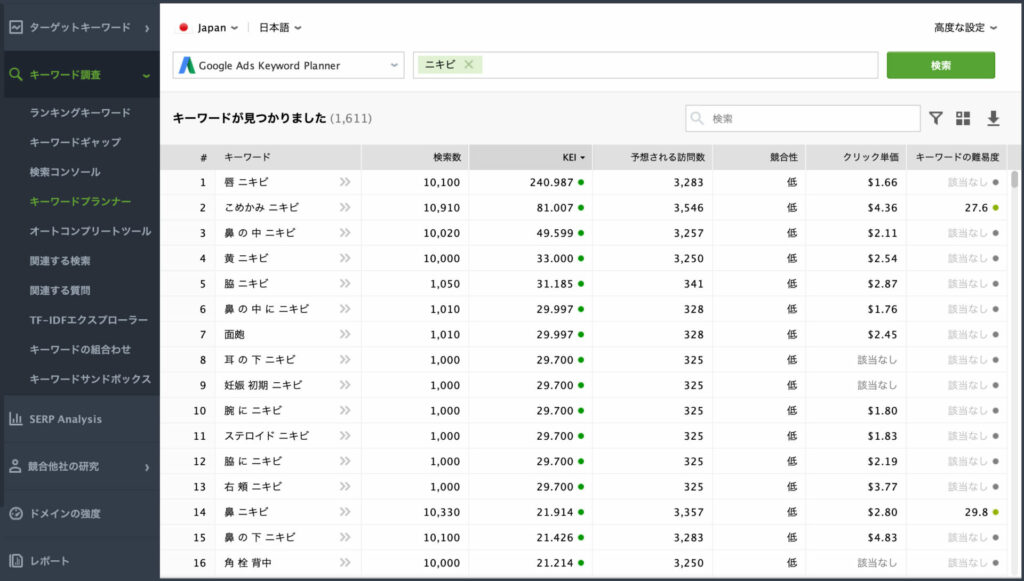Image resolution: width=1024 pixels, height=581 pixels.
Task: Open キーワードギャップ in sidebar
Action: 75,142
